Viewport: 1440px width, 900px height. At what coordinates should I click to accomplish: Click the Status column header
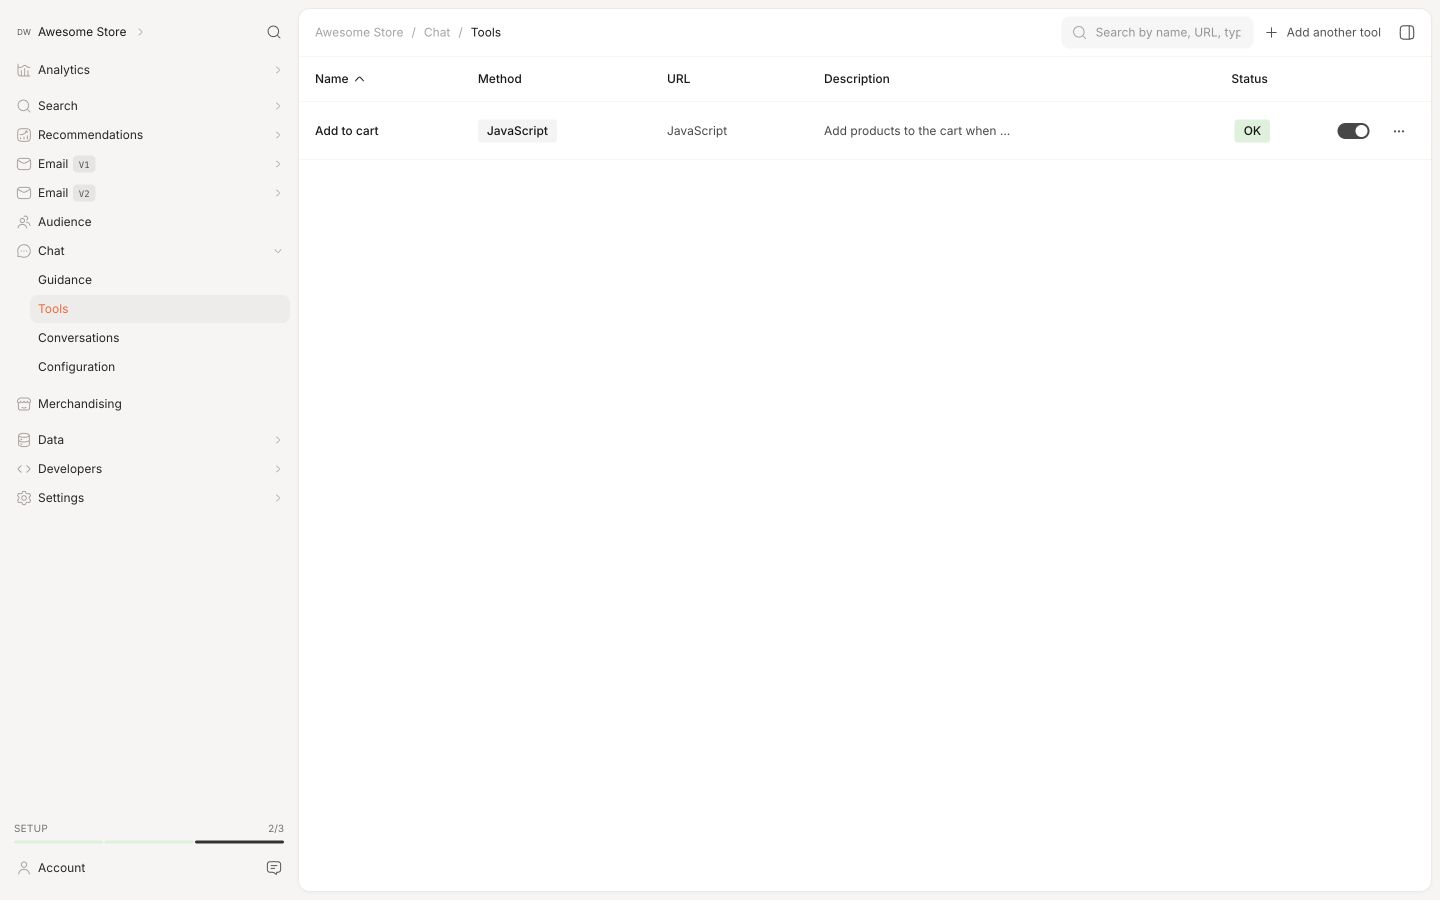1249,79
